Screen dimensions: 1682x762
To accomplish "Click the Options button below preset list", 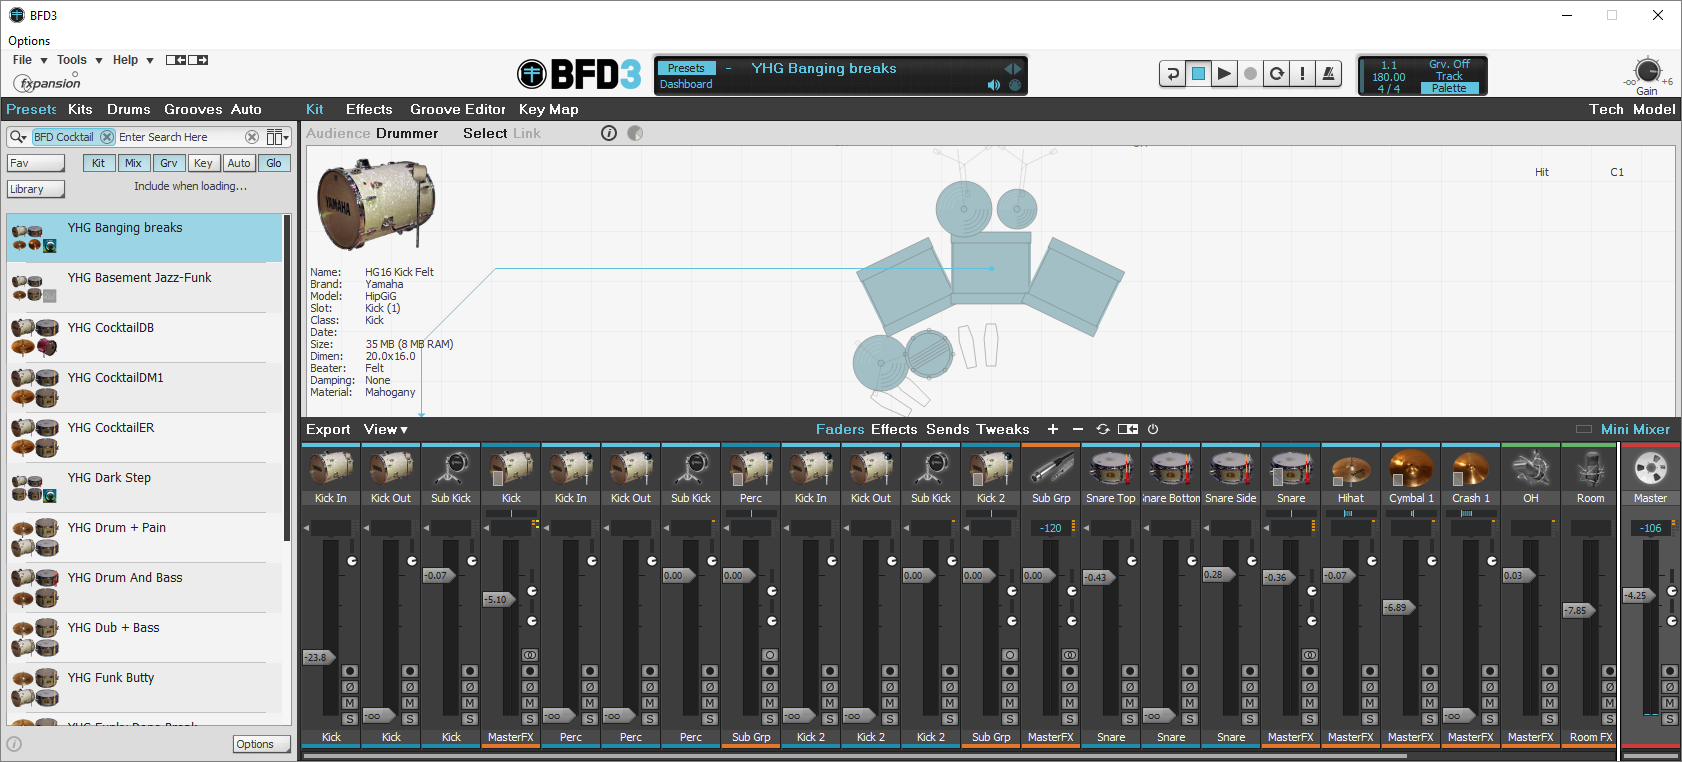I will [x=262, y=744].
